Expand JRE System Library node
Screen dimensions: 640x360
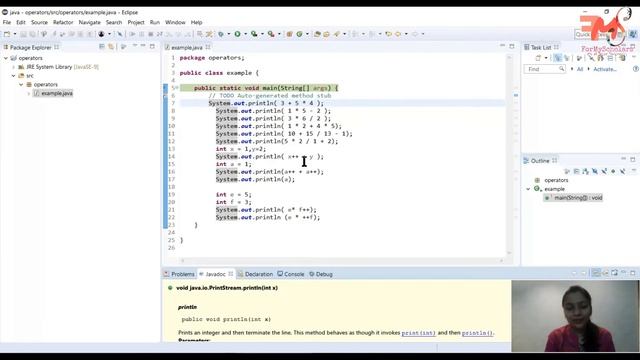(x=13, y=67)
